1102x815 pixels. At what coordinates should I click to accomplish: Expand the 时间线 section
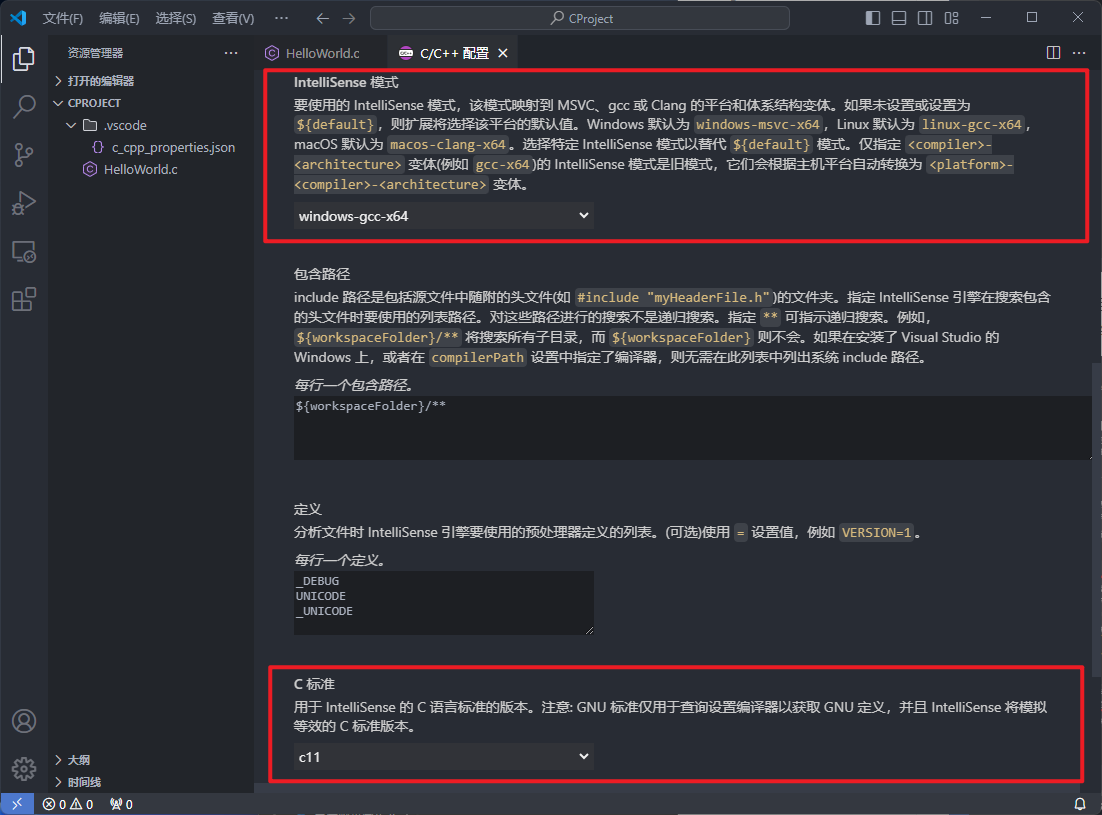150,782
